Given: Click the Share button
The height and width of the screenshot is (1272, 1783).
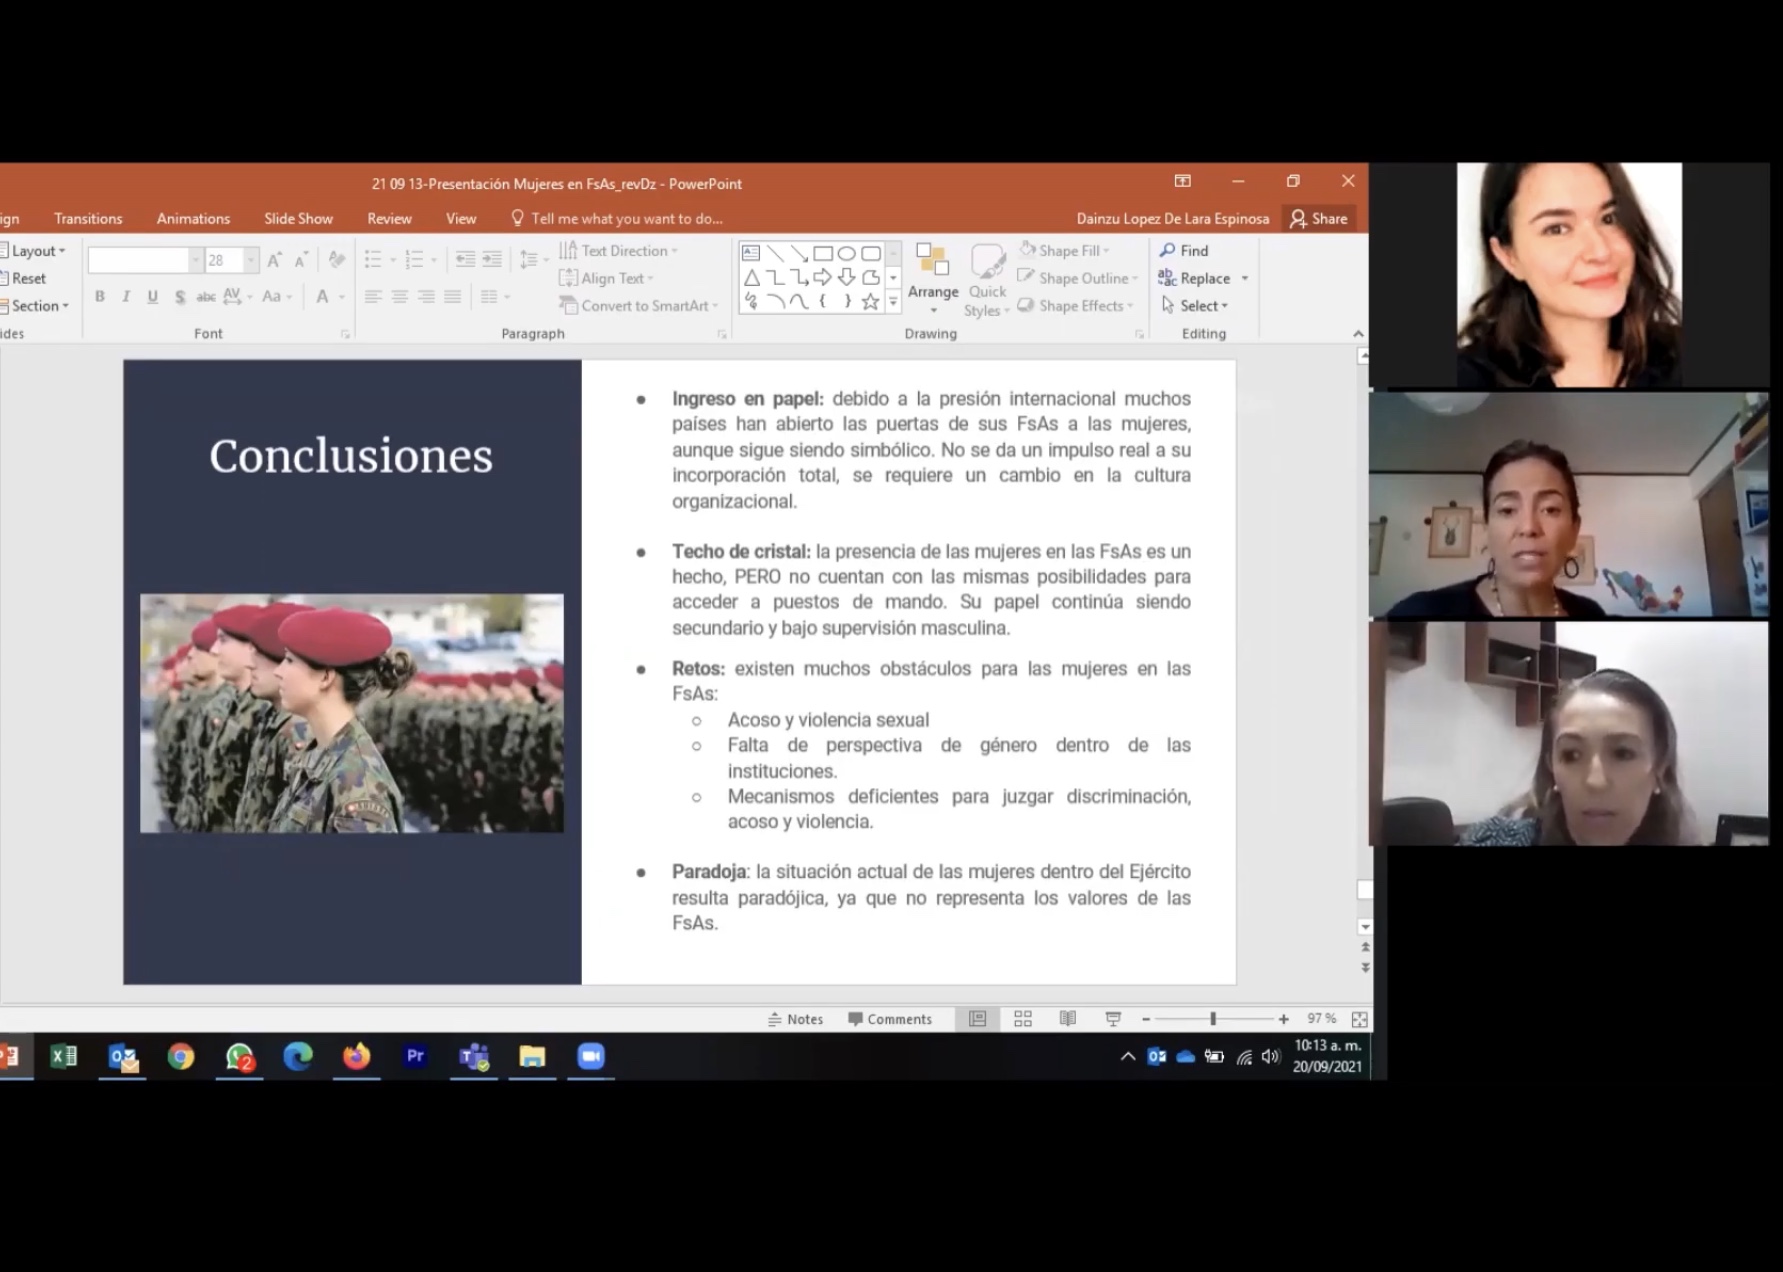Looking at the screenshot, I should [x=1318, y=218].
